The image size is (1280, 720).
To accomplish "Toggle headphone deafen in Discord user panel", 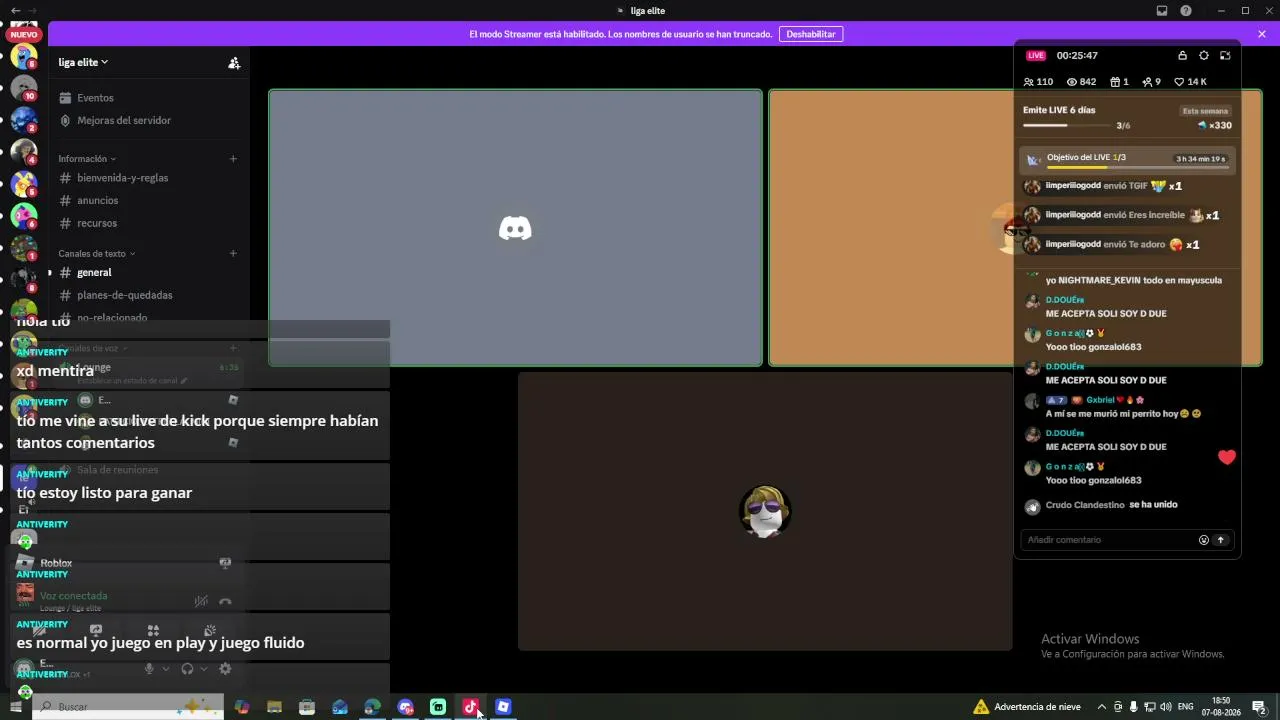I will [x=187, y=669].
